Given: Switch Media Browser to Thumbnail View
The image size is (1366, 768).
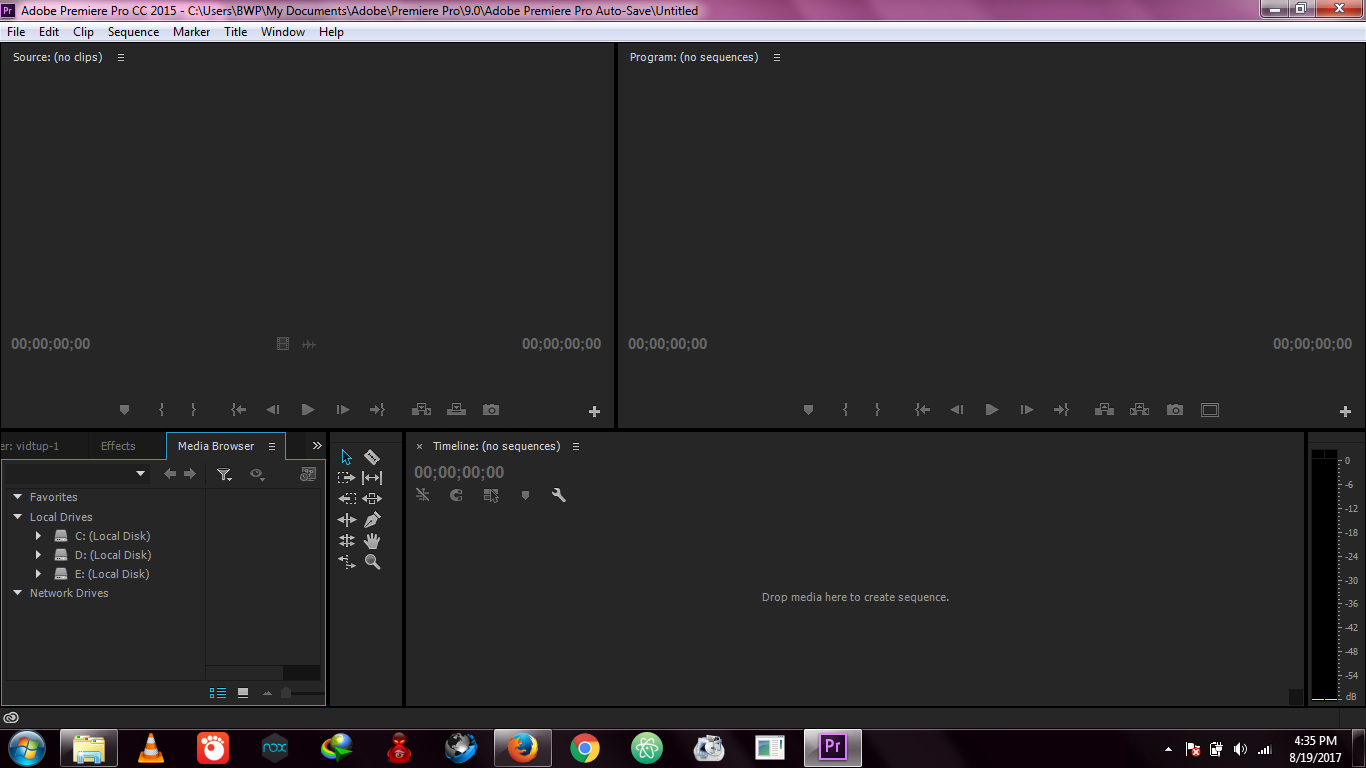Looking at the screenshot, I should (x=243, y=693).
